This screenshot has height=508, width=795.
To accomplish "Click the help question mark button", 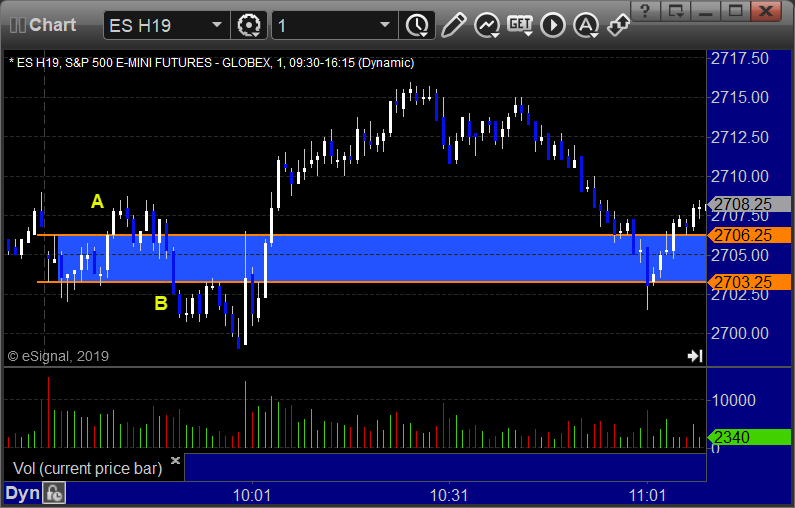I will click(645, 11).
